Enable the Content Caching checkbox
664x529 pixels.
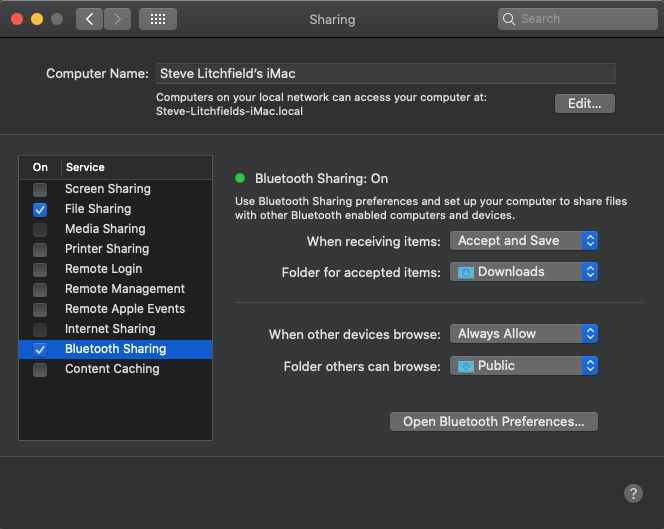(40, 370)
